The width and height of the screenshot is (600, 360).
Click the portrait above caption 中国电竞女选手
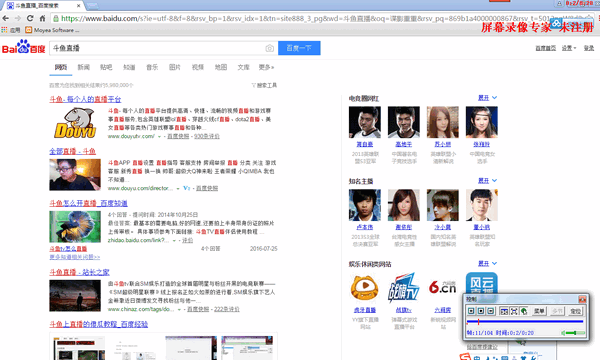pyautogui.click(x=482, y=122)
